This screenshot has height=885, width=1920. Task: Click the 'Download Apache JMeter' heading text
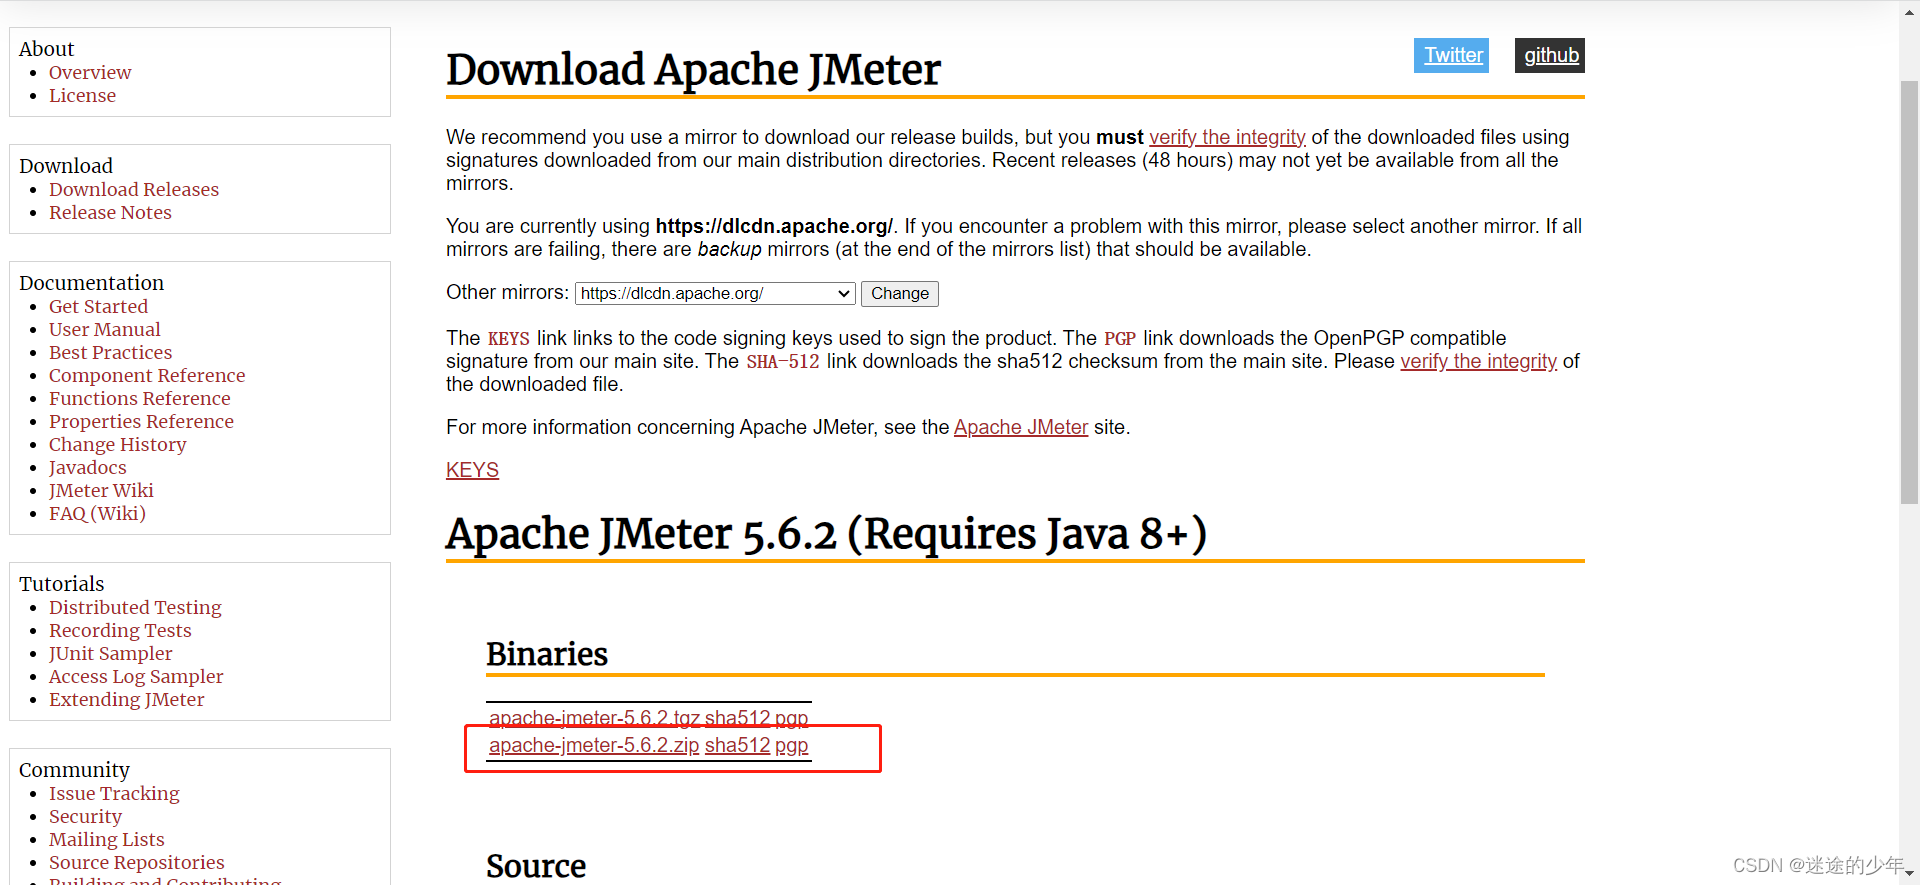(693, 69)
